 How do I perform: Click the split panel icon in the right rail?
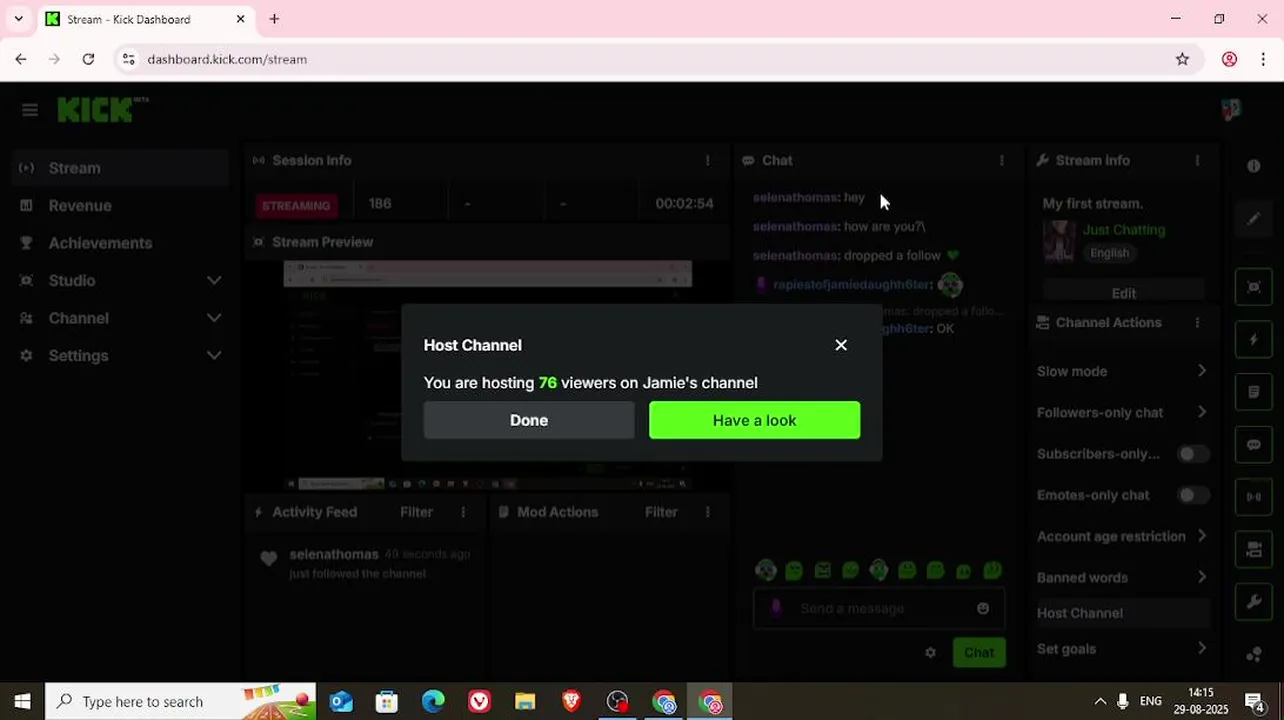click(1253, 497)
